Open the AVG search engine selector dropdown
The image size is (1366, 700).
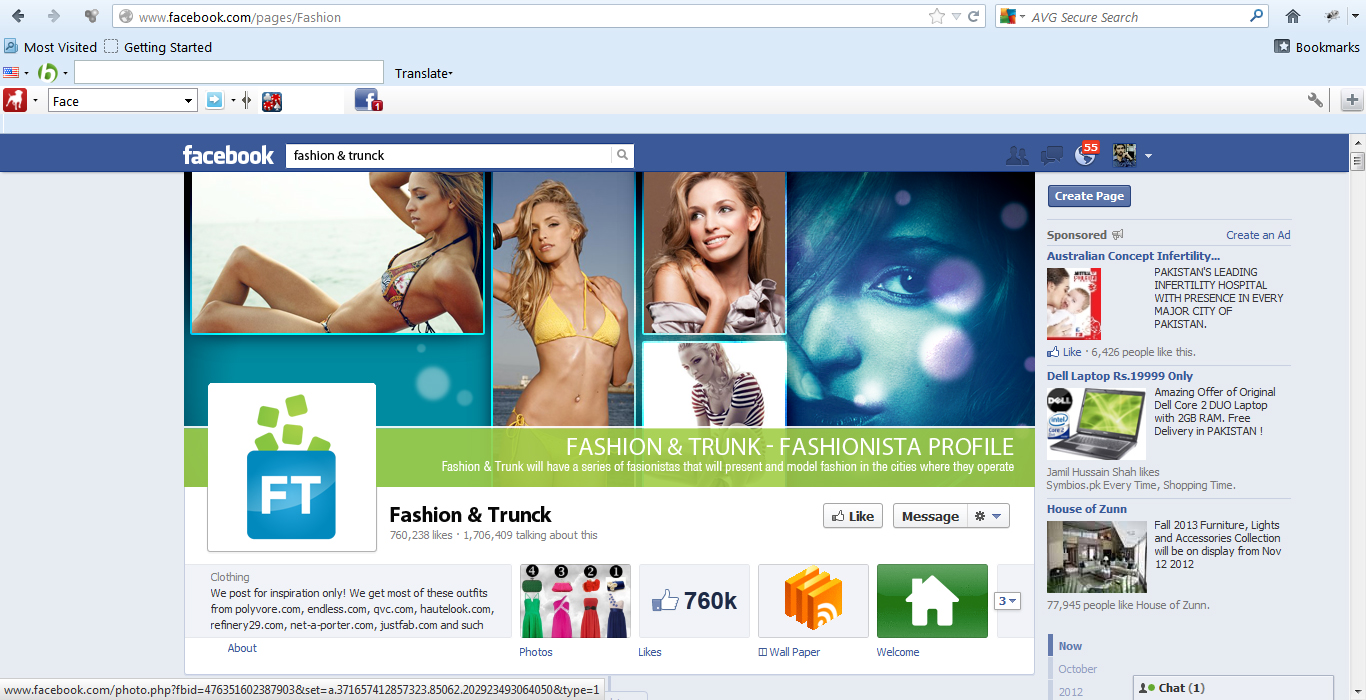click(x=1012, y=16)
